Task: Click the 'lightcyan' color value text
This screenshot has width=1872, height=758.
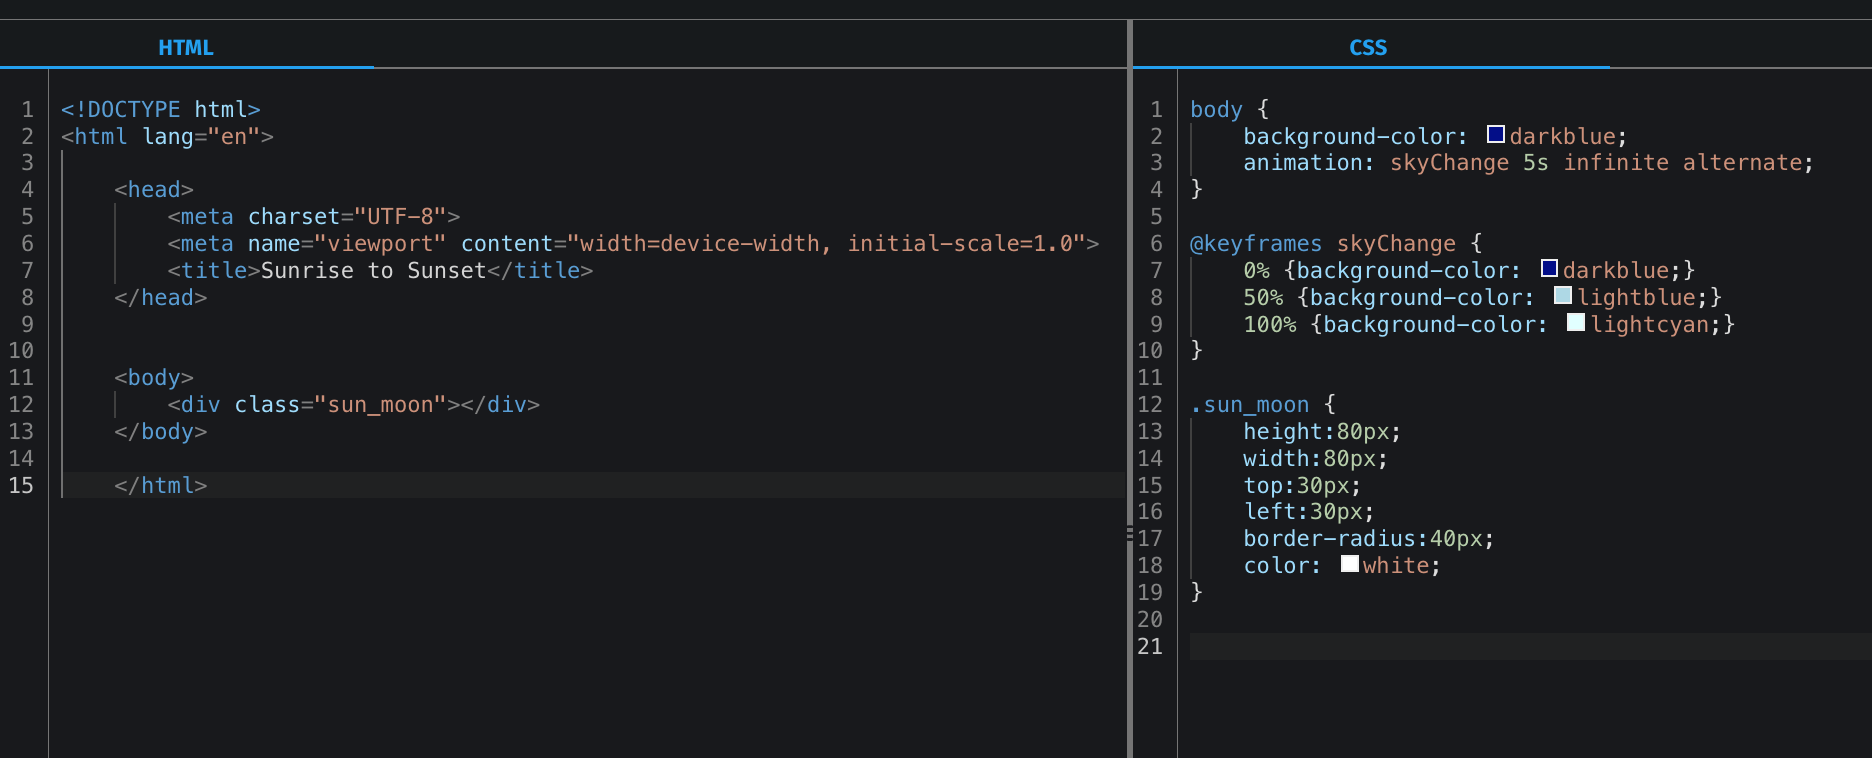Action: click(x=1650, y=325)
